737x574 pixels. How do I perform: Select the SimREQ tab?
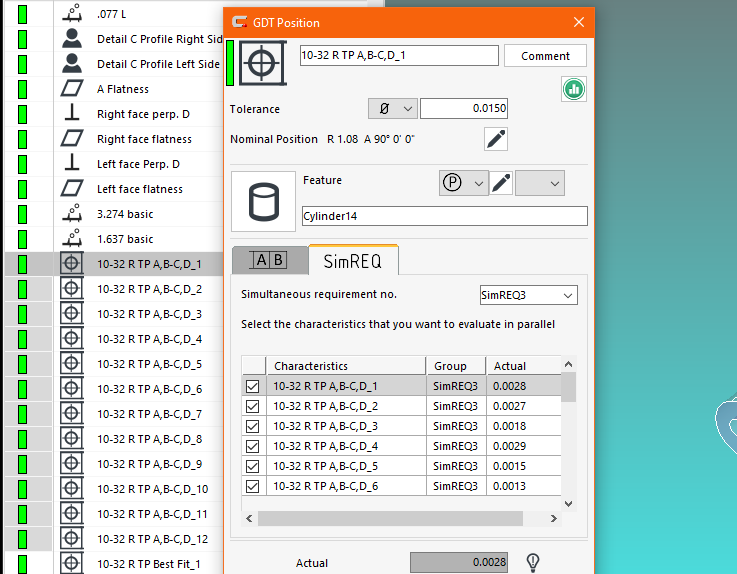point(353,261)
